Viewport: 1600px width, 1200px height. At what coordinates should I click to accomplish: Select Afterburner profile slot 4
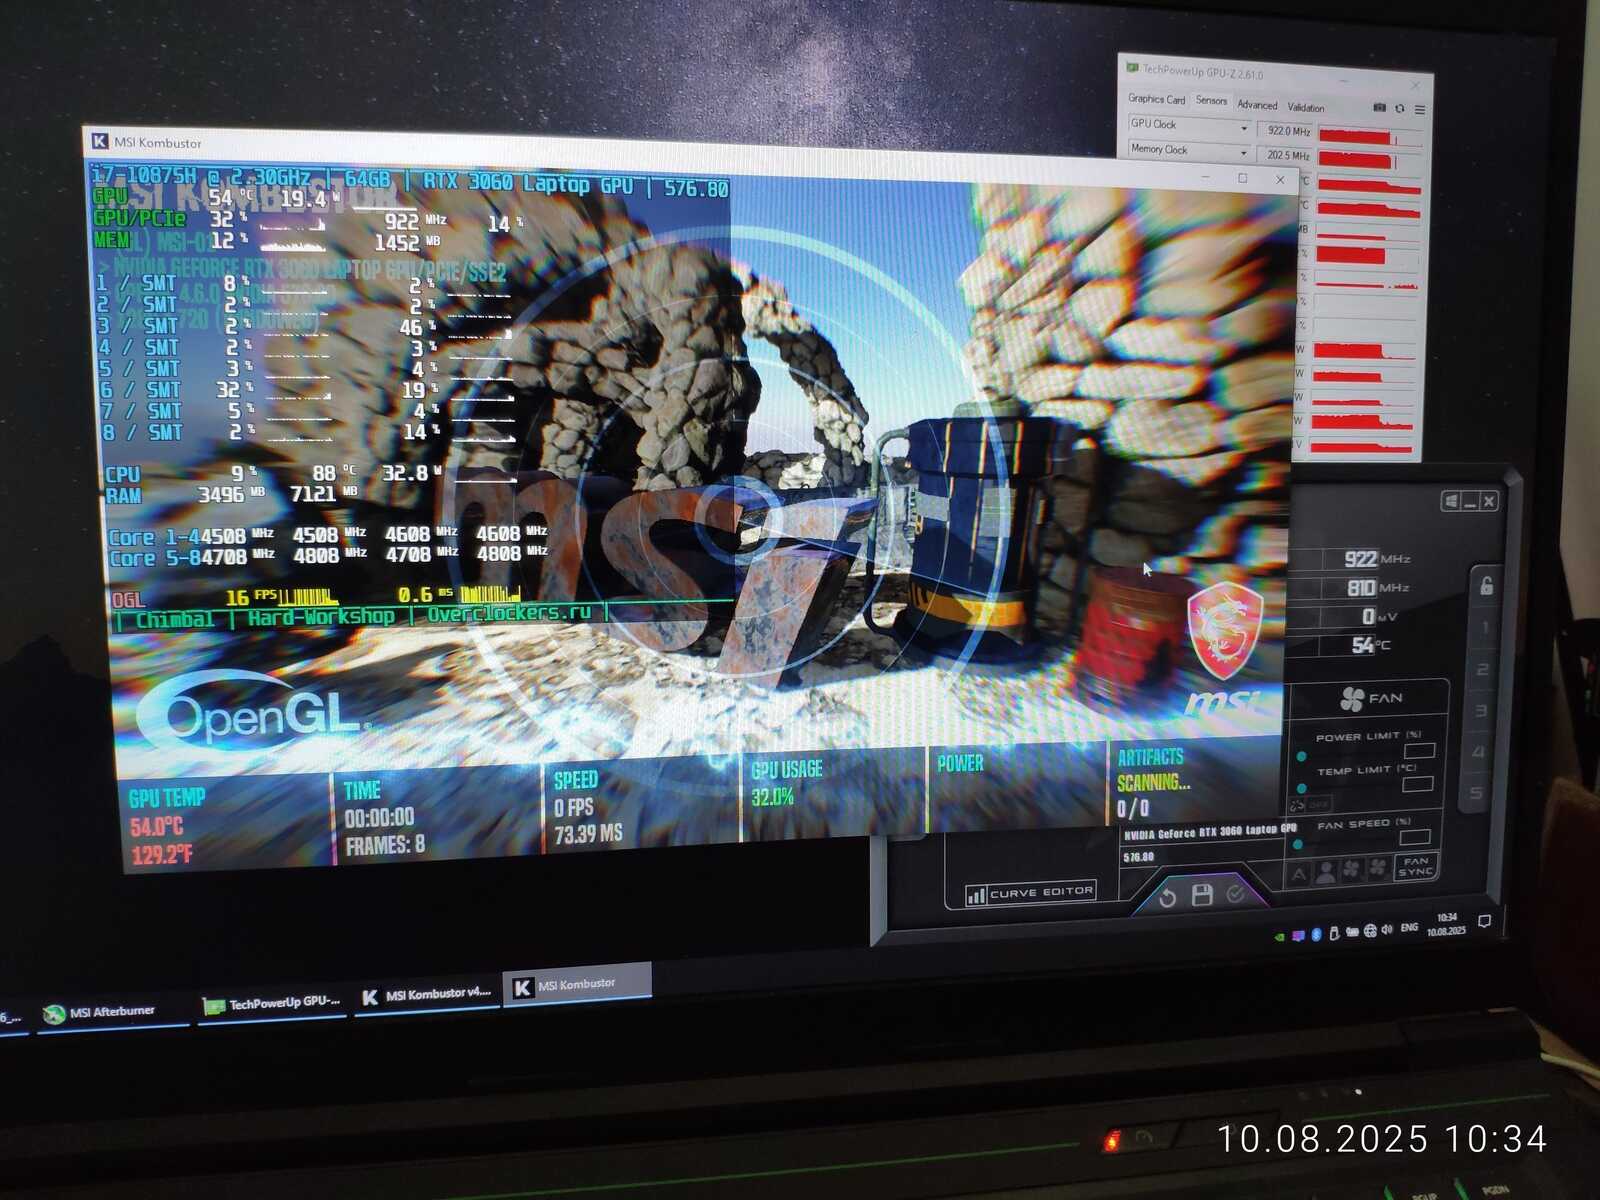pyautogui.click(x=1478, y=752)
